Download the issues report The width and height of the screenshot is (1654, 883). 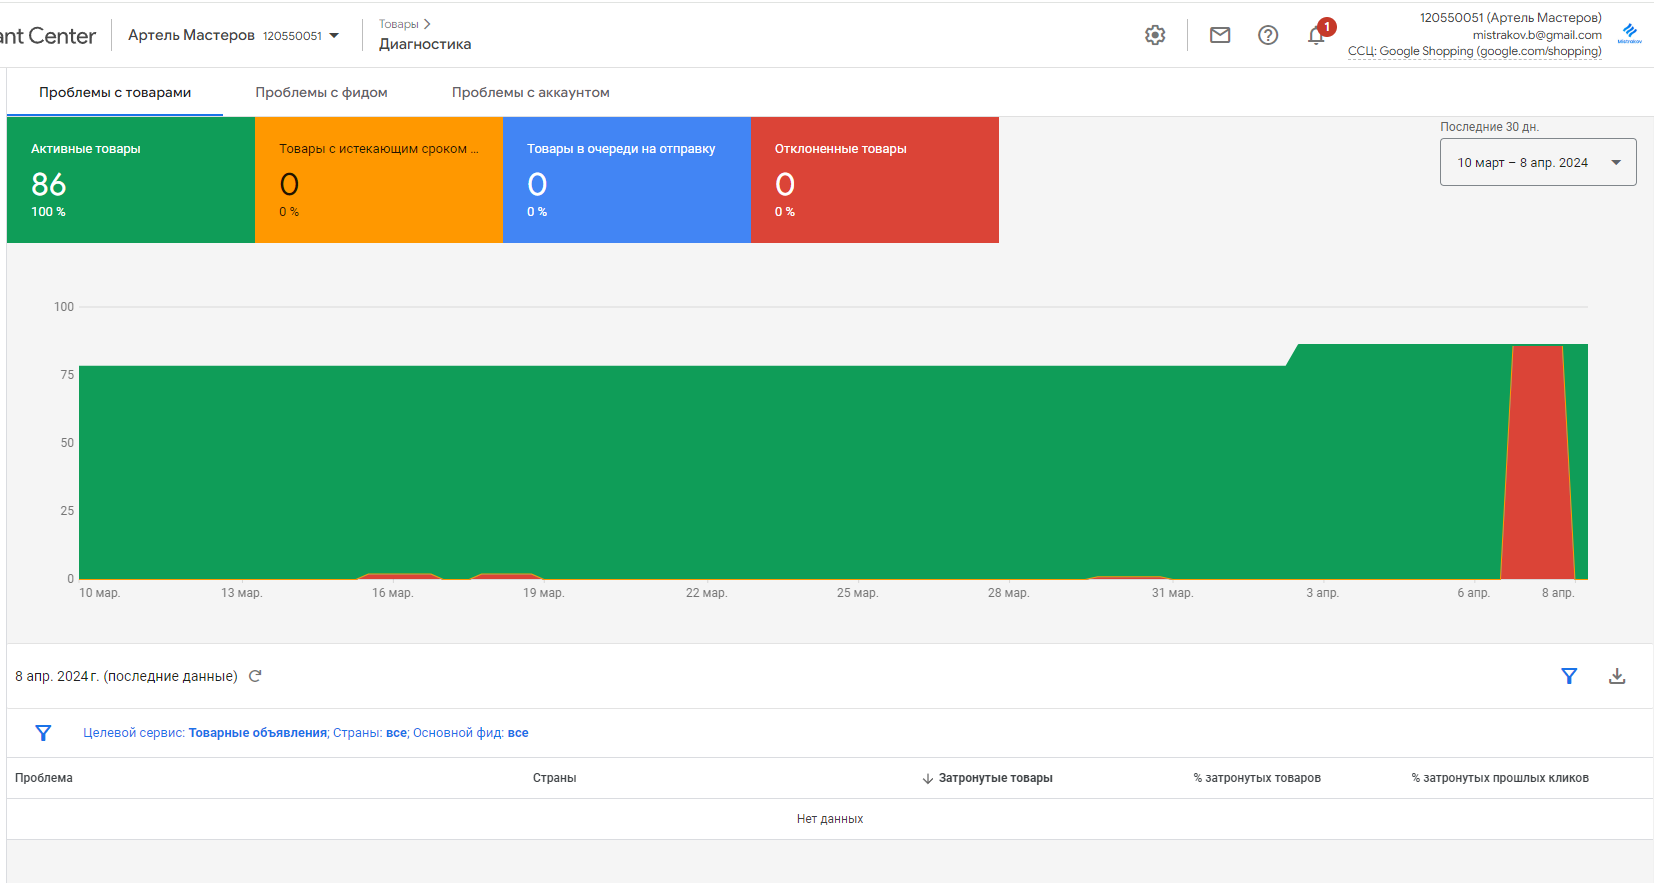click(x=1617, y=676)
